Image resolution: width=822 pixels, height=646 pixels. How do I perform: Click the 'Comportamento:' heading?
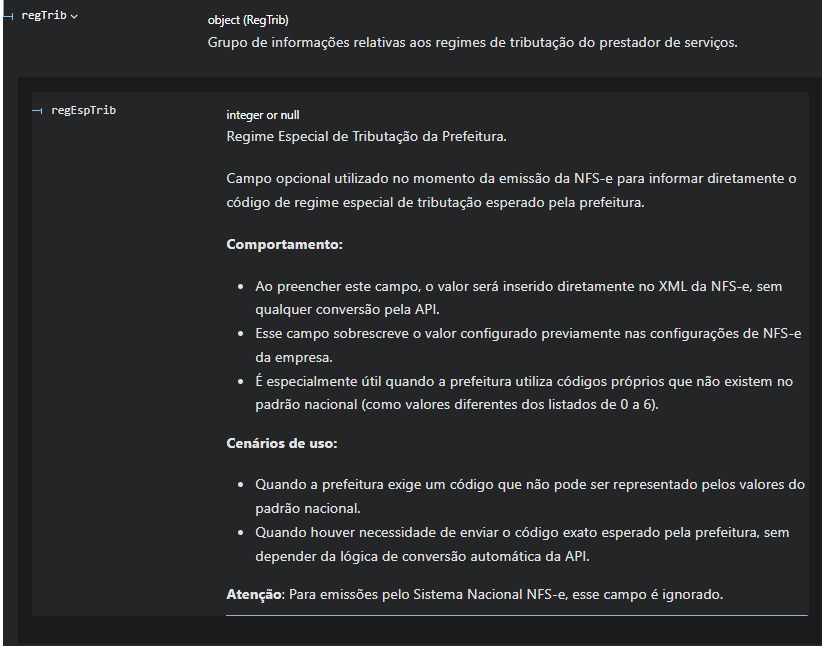tap(284, 244)
